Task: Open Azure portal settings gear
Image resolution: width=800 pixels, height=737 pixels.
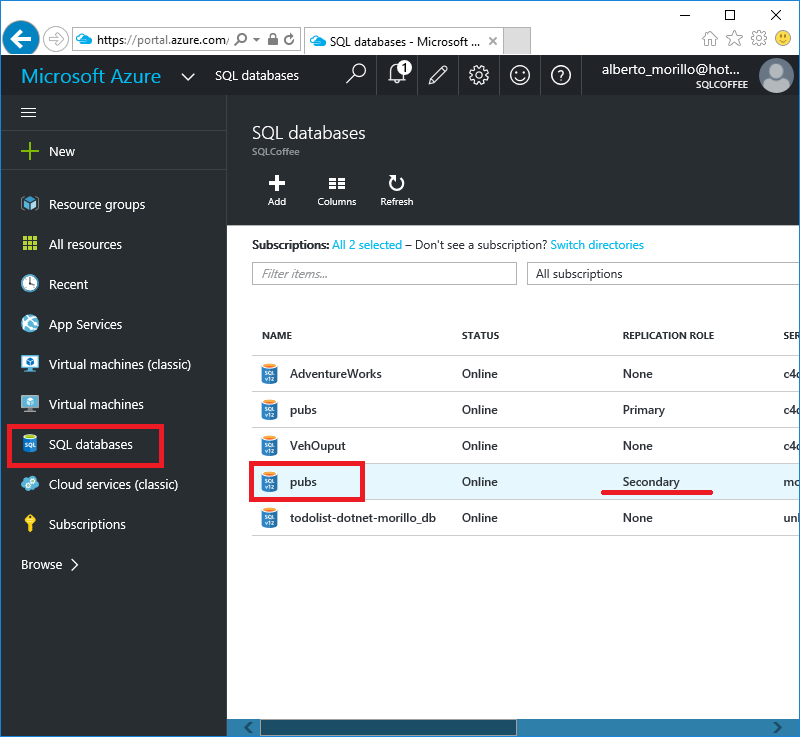Action: [x=479, y=75]
